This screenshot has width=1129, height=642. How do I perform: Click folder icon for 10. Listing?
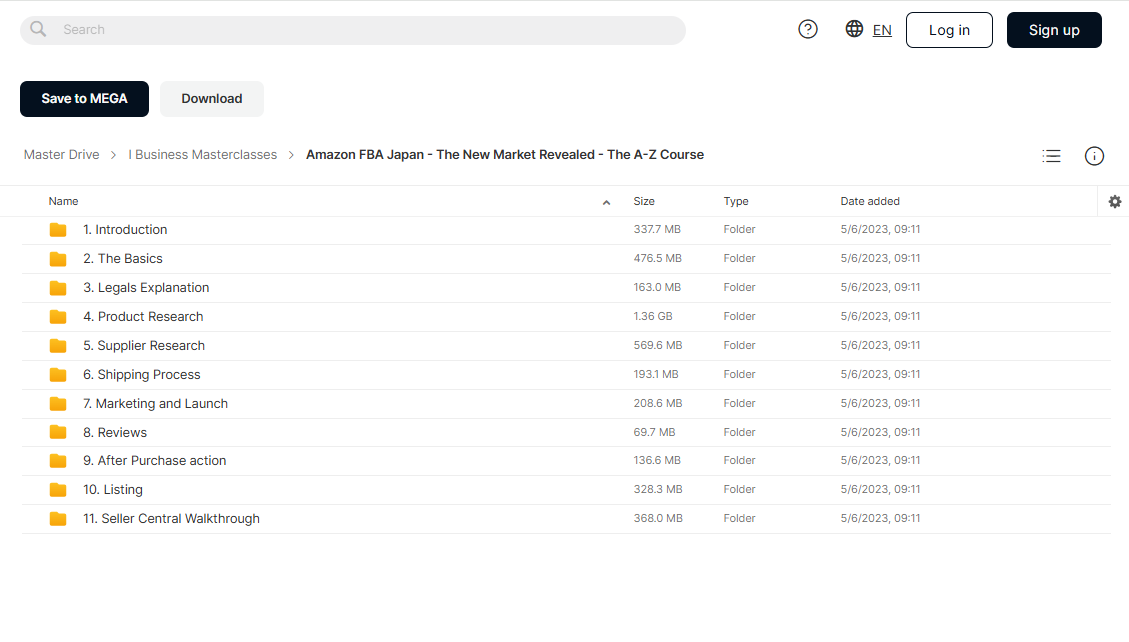58,489
